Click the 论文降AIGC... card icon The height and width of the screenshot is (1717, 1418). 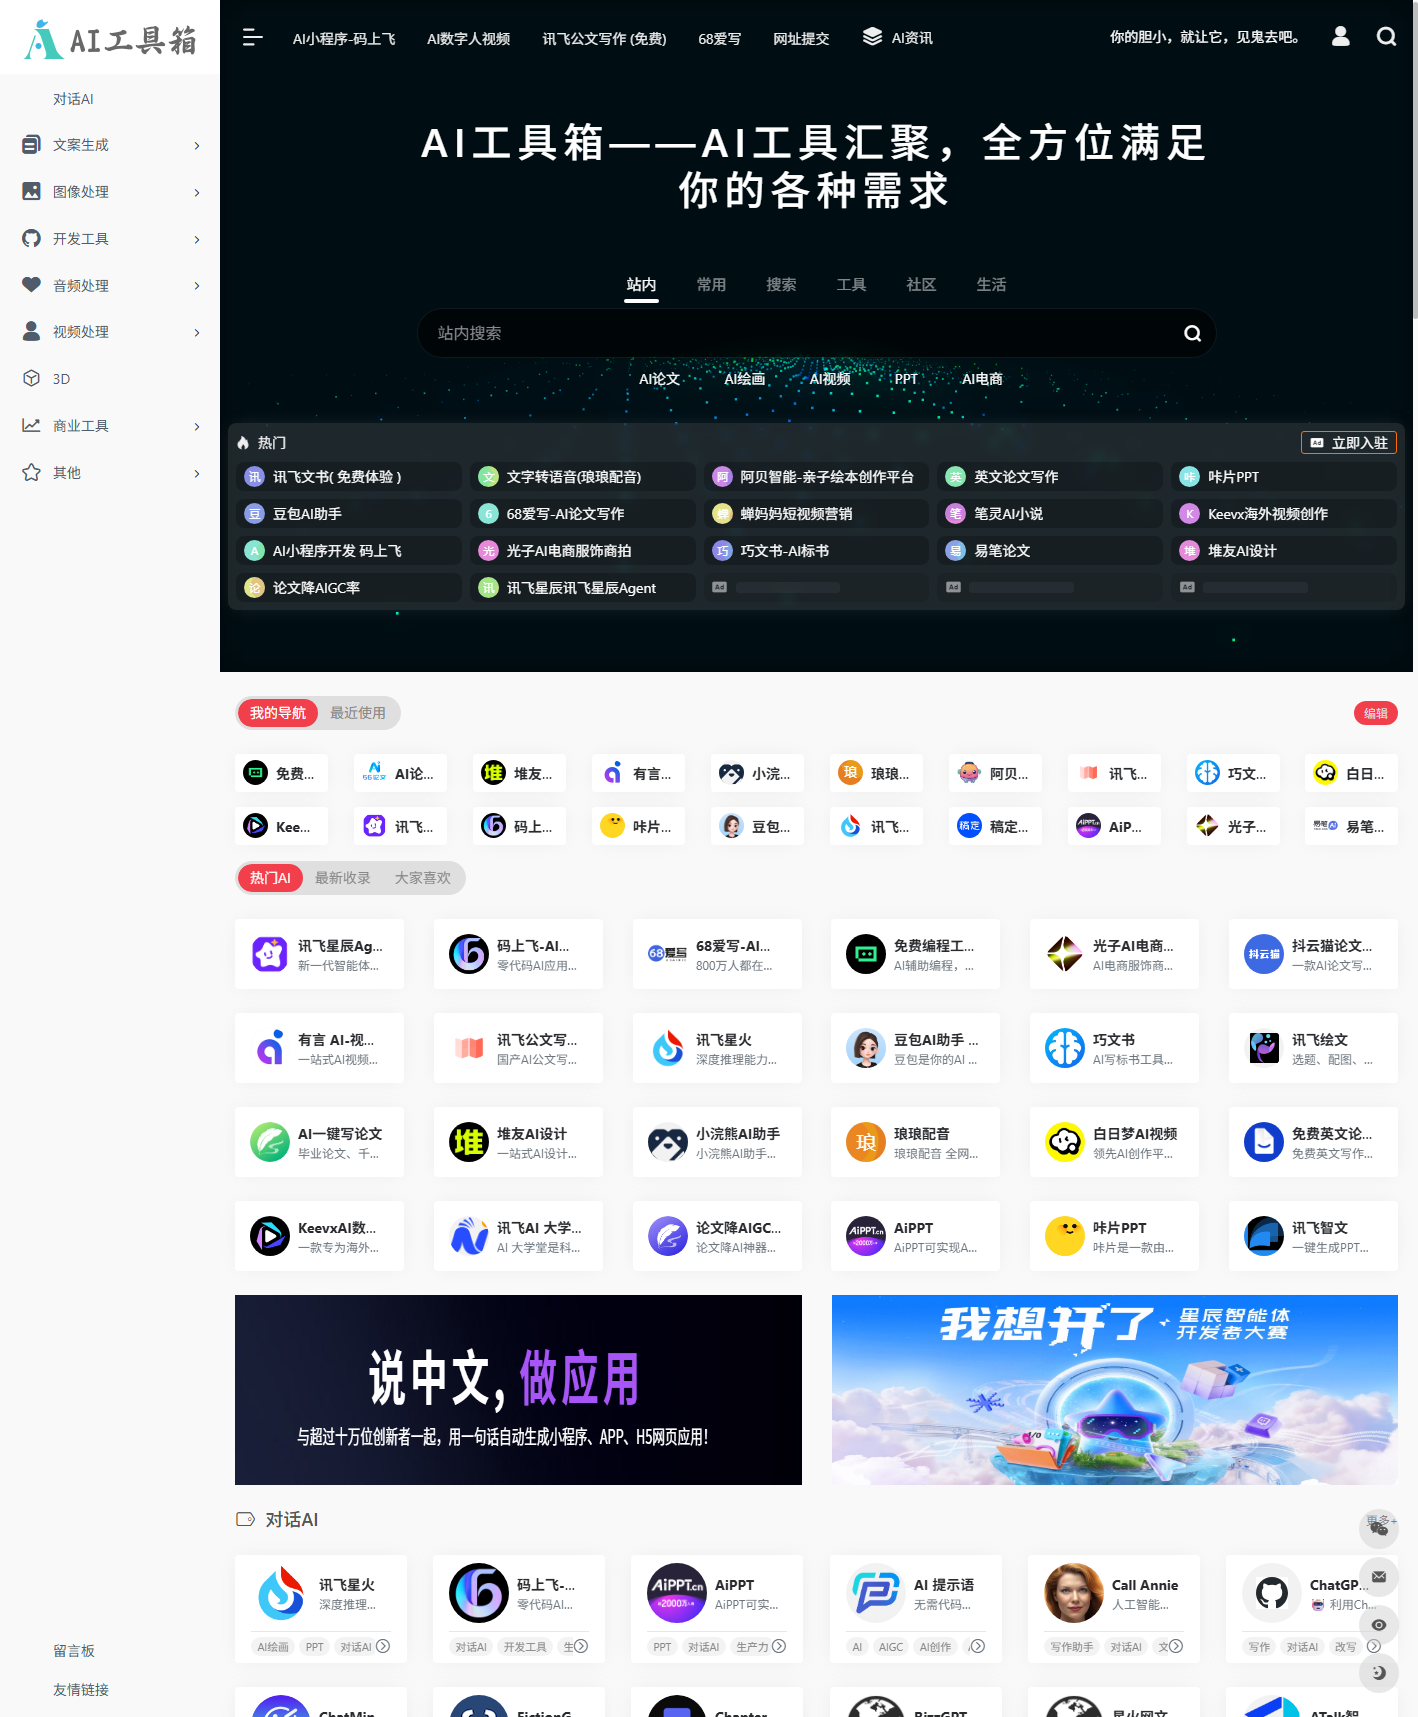pos(668,1236)
